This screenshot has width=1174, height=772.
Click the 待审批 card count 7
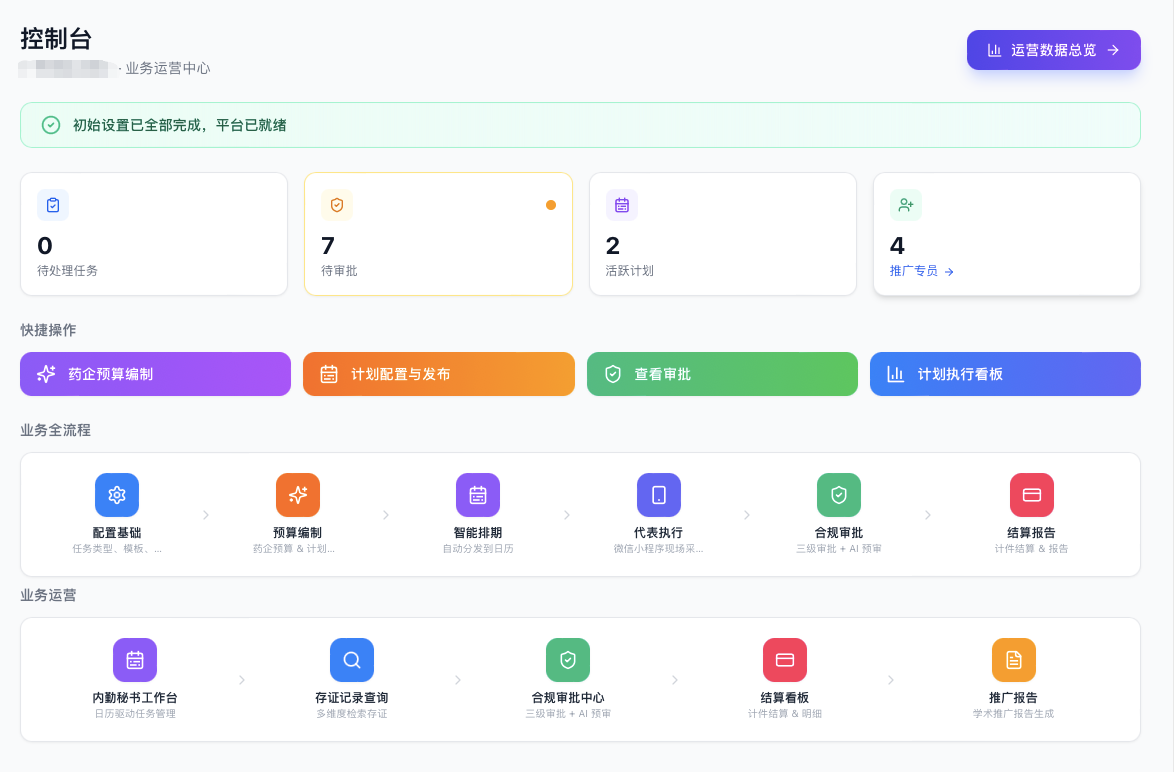click(x=328, y=246)
